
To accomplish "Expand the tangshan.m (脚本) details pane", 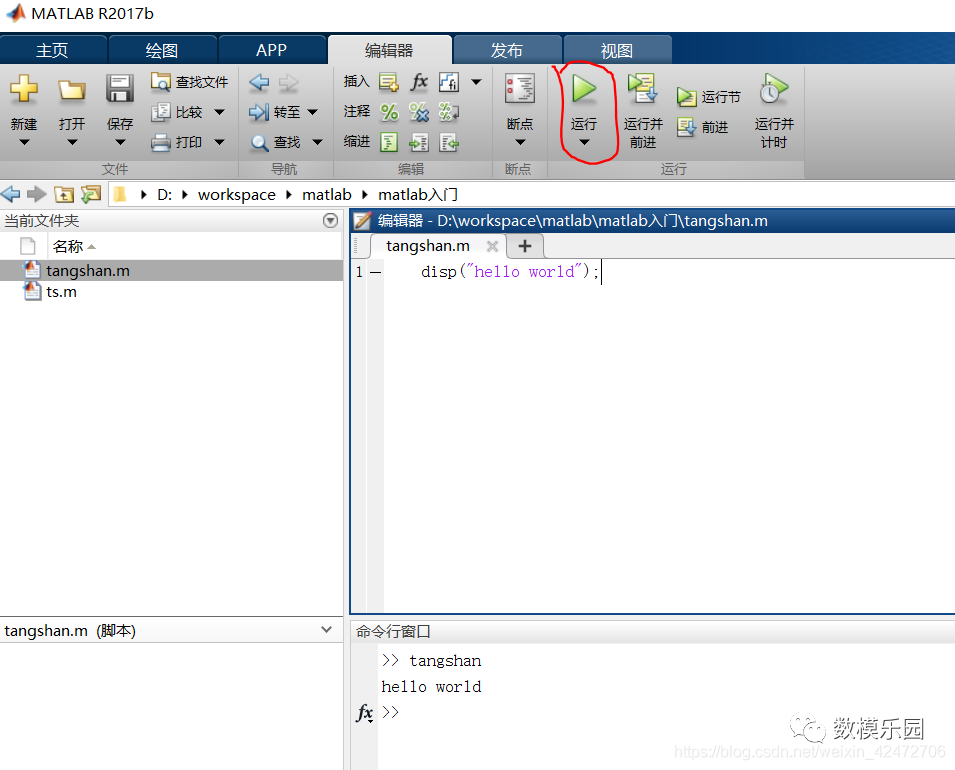I will [325, 630].
